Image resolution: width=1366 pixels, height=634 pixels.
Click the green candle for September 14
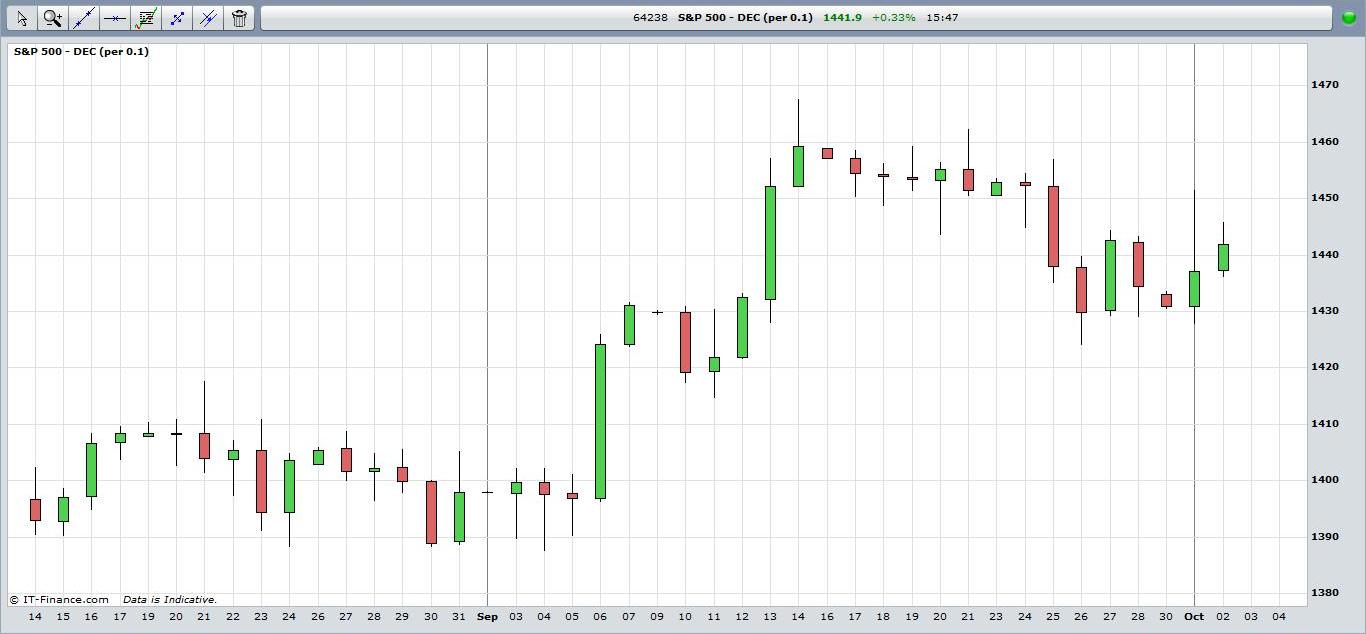(x=798, y=166)
